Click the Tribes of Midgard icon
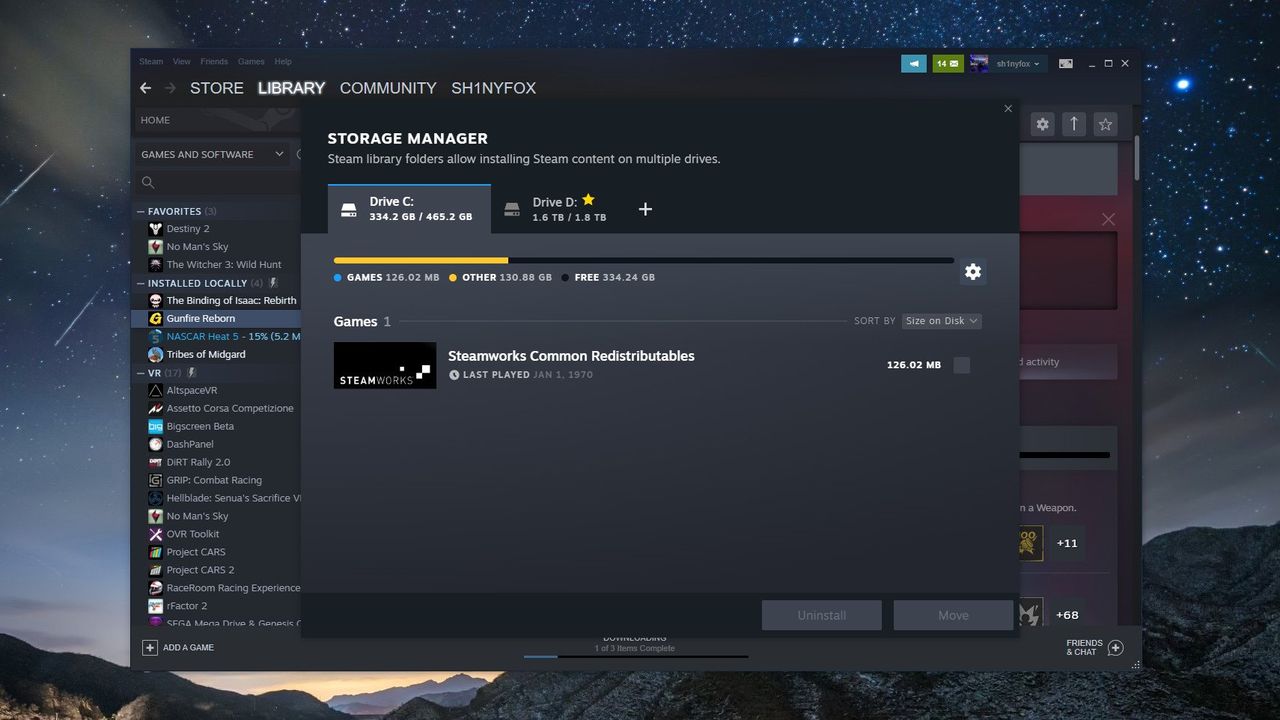This screenshot has height=720, width=1280. point(155,354)
